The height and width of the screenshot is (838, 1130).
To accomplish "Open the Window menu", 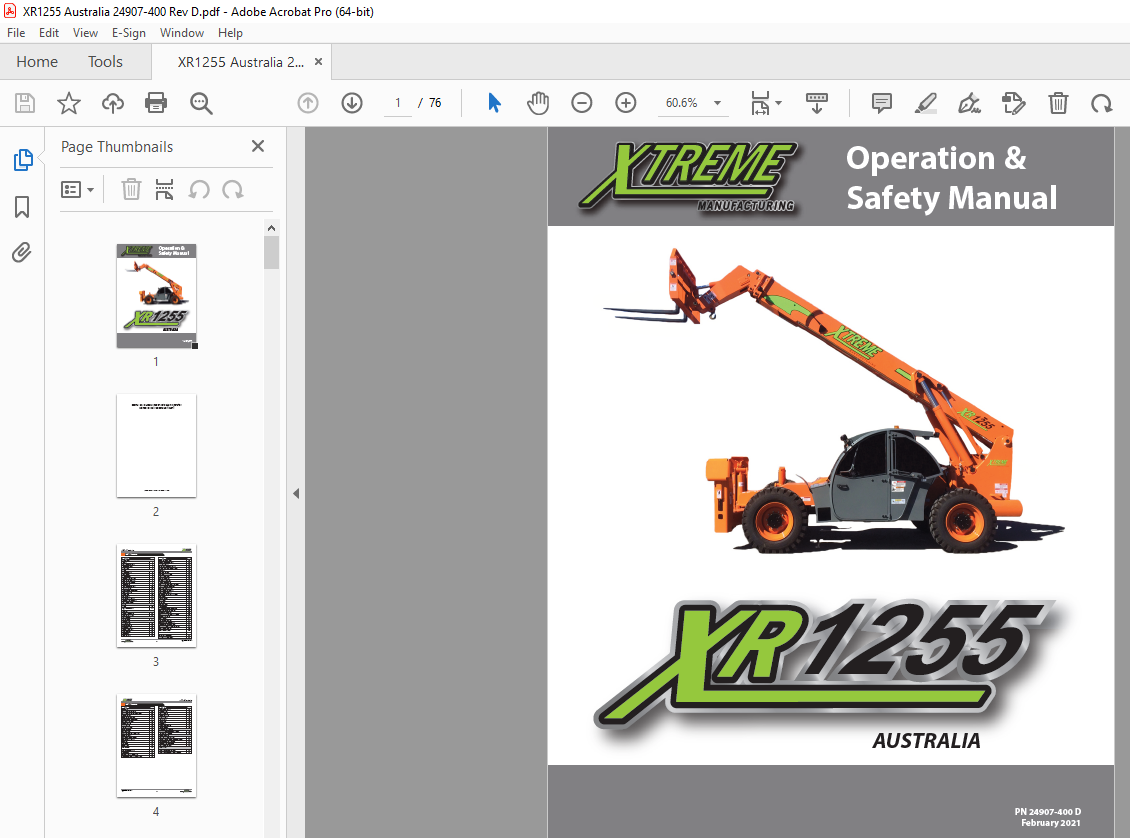I will [182, 33].
